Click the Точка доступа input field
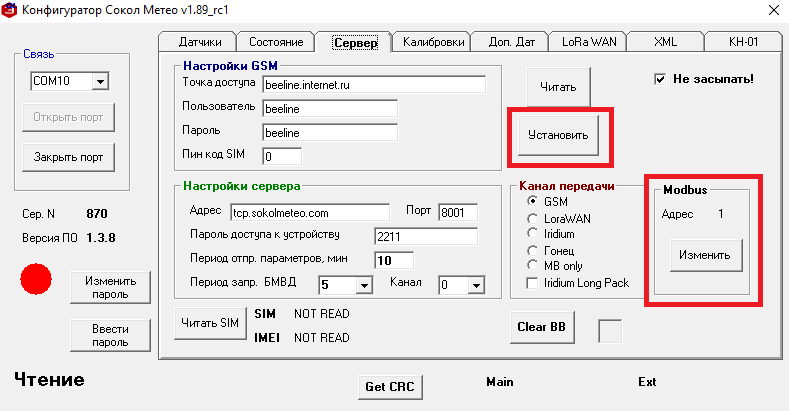The width and height of the screenshot is (789, 411). [374, 85]
